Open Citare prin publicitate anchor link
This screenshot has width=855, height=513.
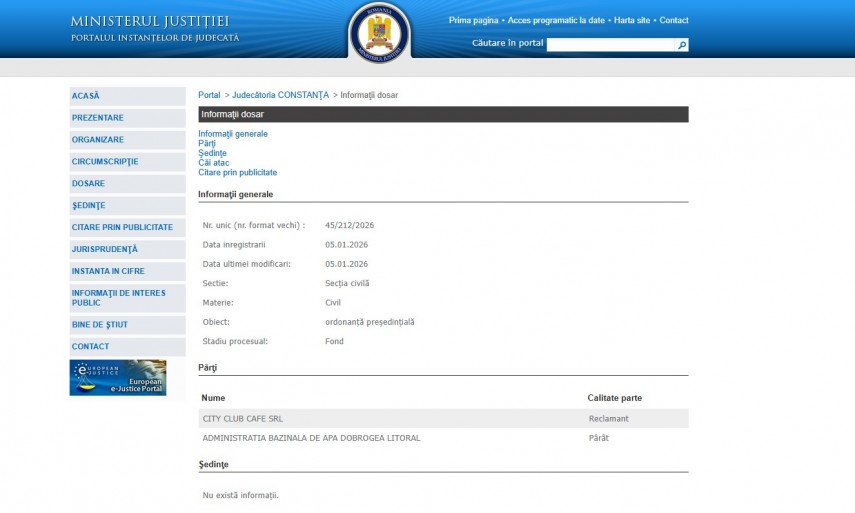pyautogui.click(x=237, y=172)
